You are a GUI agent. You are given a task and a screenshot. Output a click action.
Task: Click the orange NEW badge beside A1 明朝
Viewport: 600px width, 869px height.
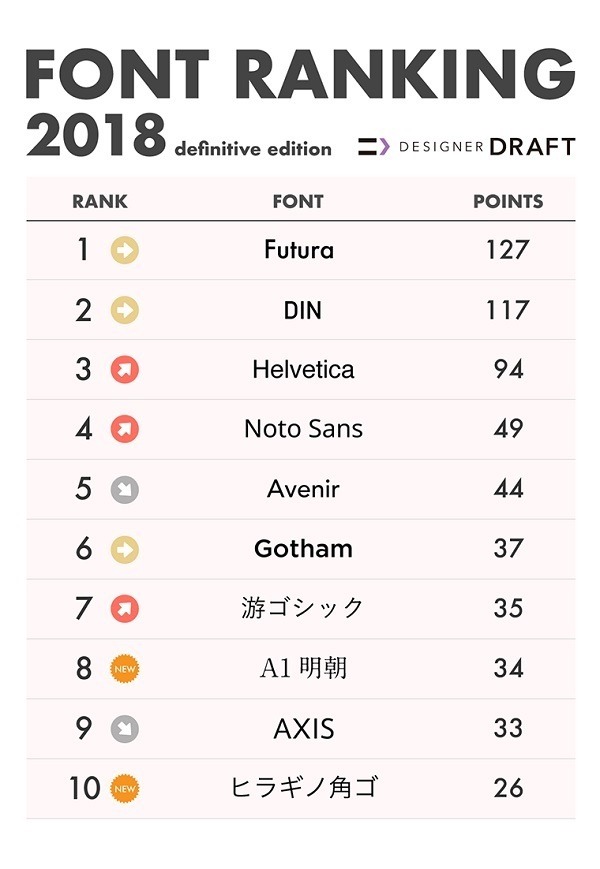click(x=125, y=669)
